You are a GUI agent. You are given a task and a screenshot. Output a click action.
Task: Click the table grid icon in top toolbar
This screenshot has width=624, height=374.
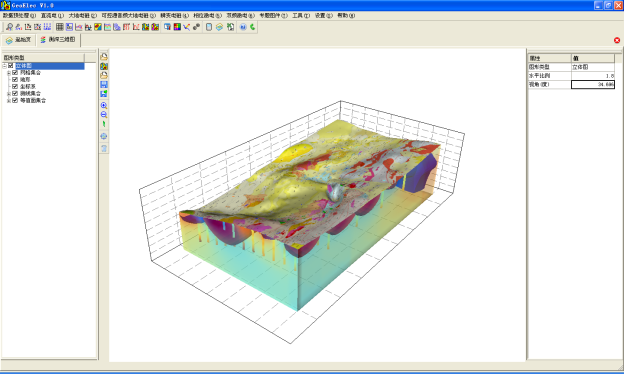coord(60,27)
